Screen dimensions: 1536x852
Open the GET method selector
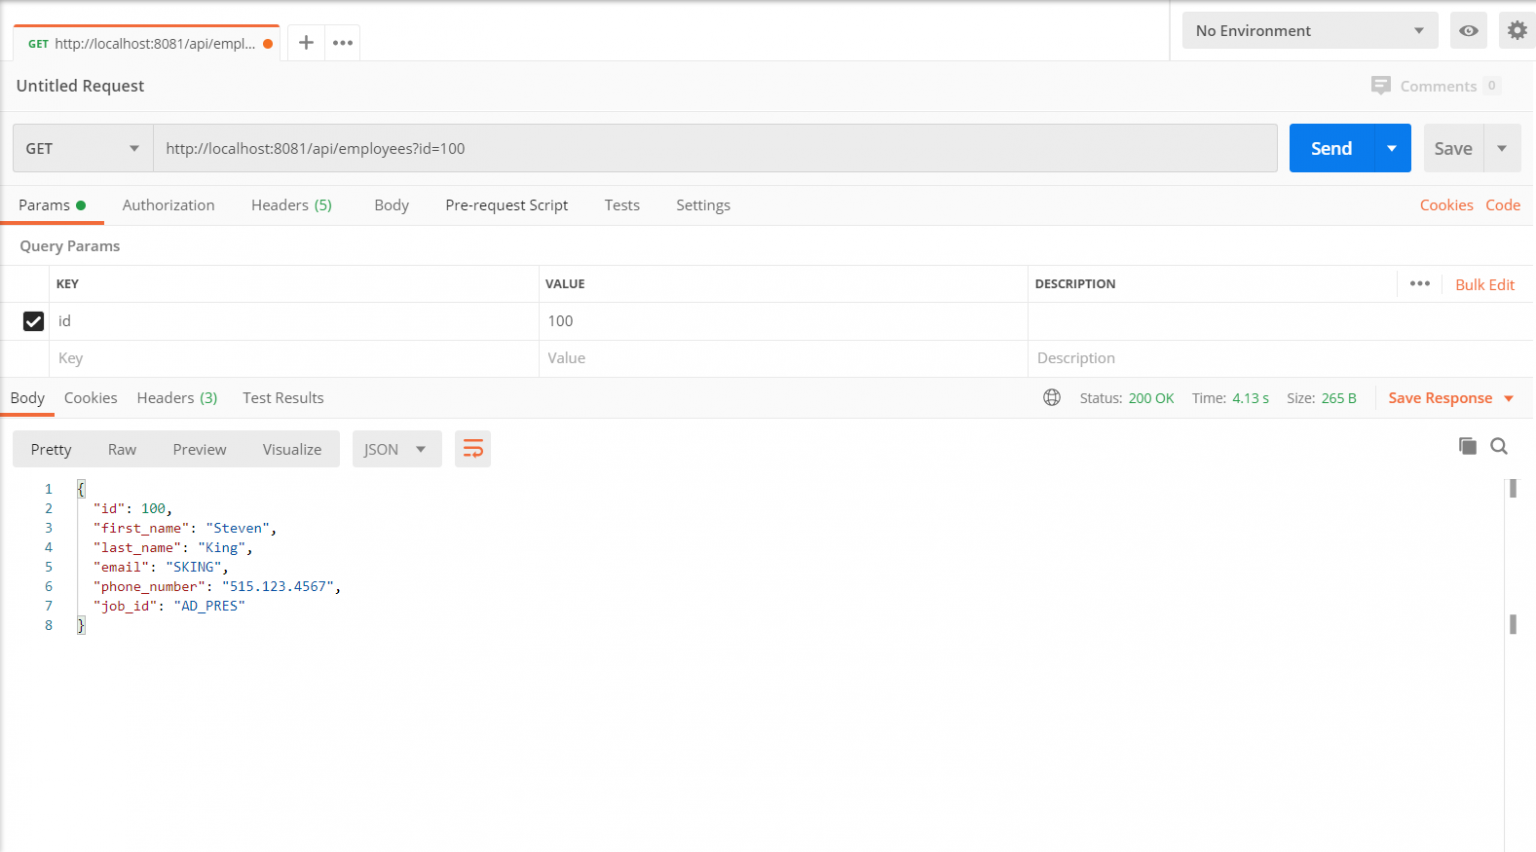pos(81,147)
